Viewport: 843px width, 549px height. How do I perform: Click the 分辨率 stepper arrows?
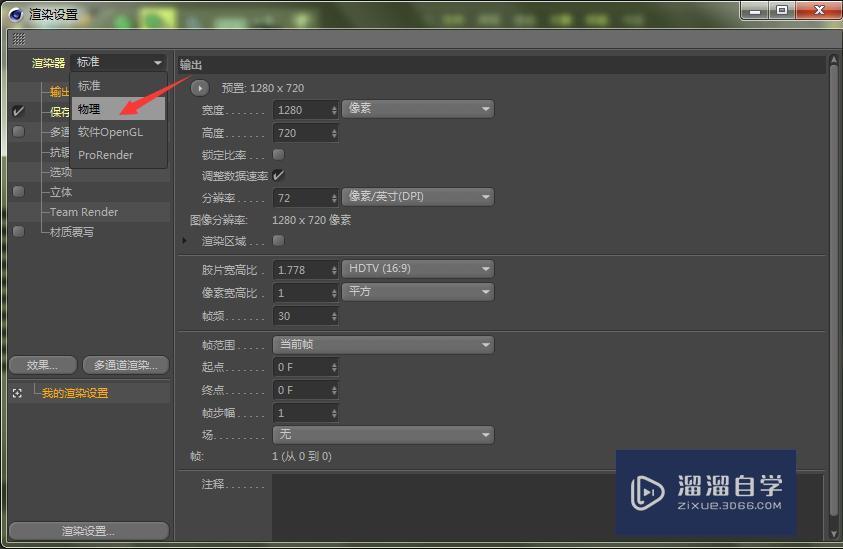coord(334,198)
